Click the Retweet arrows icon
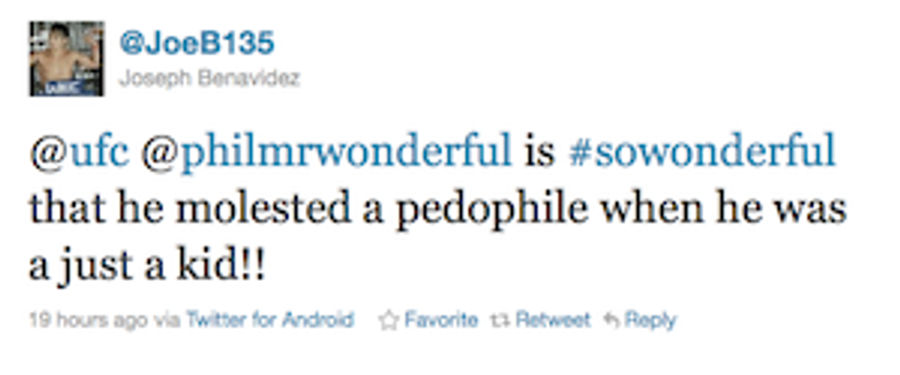Image resolution: width=900 pixels, height=375 pixels. (500, 320)
